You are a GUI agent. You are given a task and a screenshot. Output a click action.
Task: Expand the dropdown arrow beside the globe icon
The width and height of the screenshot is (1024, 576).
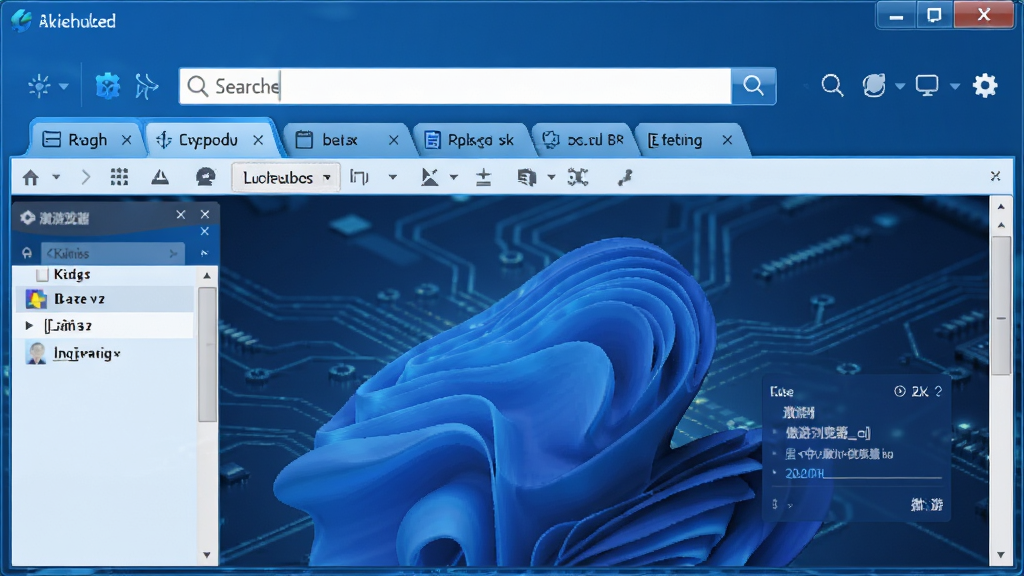tap(900, 86)
